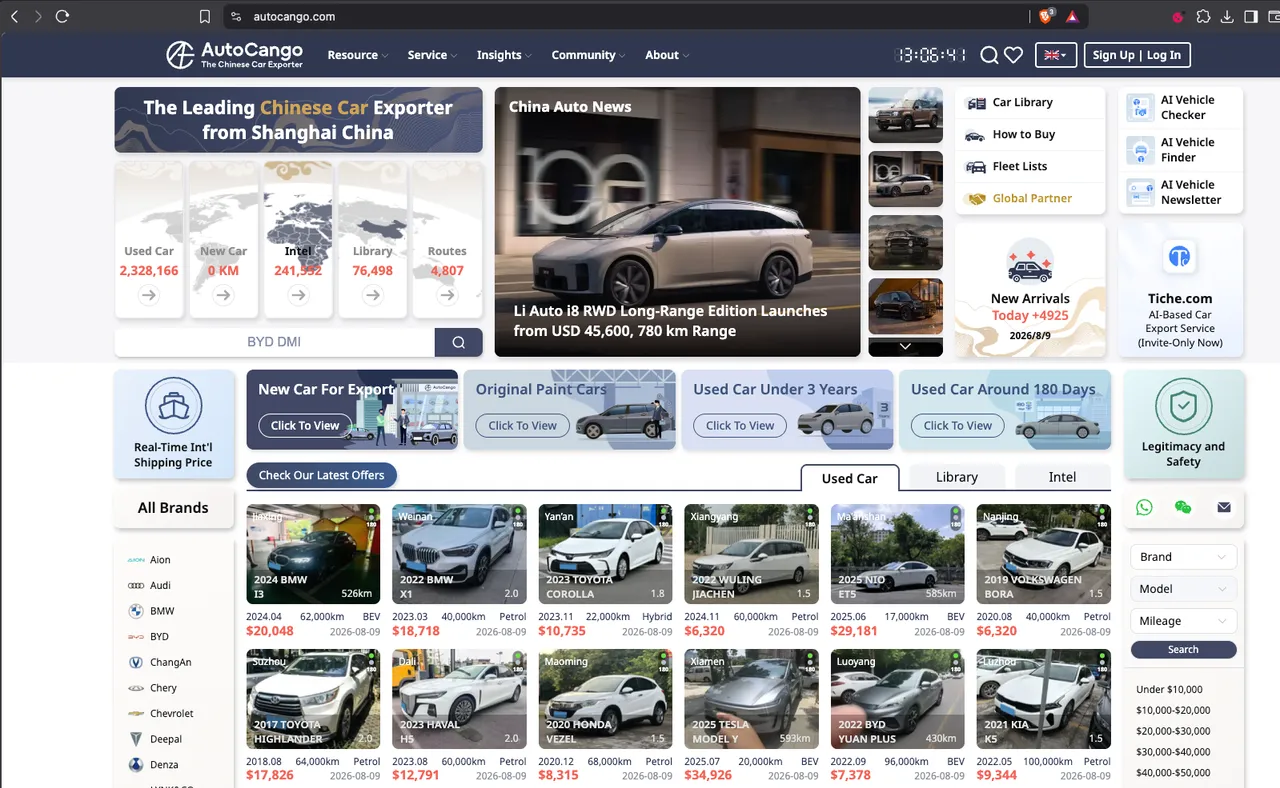1280x788 pixels.
Task: Open the 2024 BMW I3 listing photo
Action: 313,554
